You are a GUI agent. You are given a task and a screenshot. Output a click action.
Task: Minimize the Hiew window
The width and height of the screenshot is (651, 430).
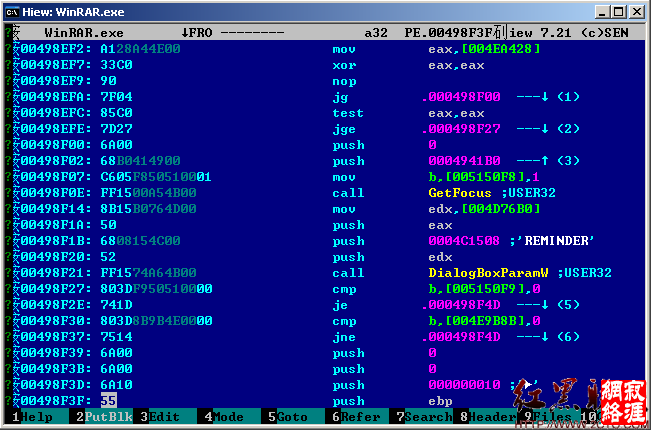point(602,12)
